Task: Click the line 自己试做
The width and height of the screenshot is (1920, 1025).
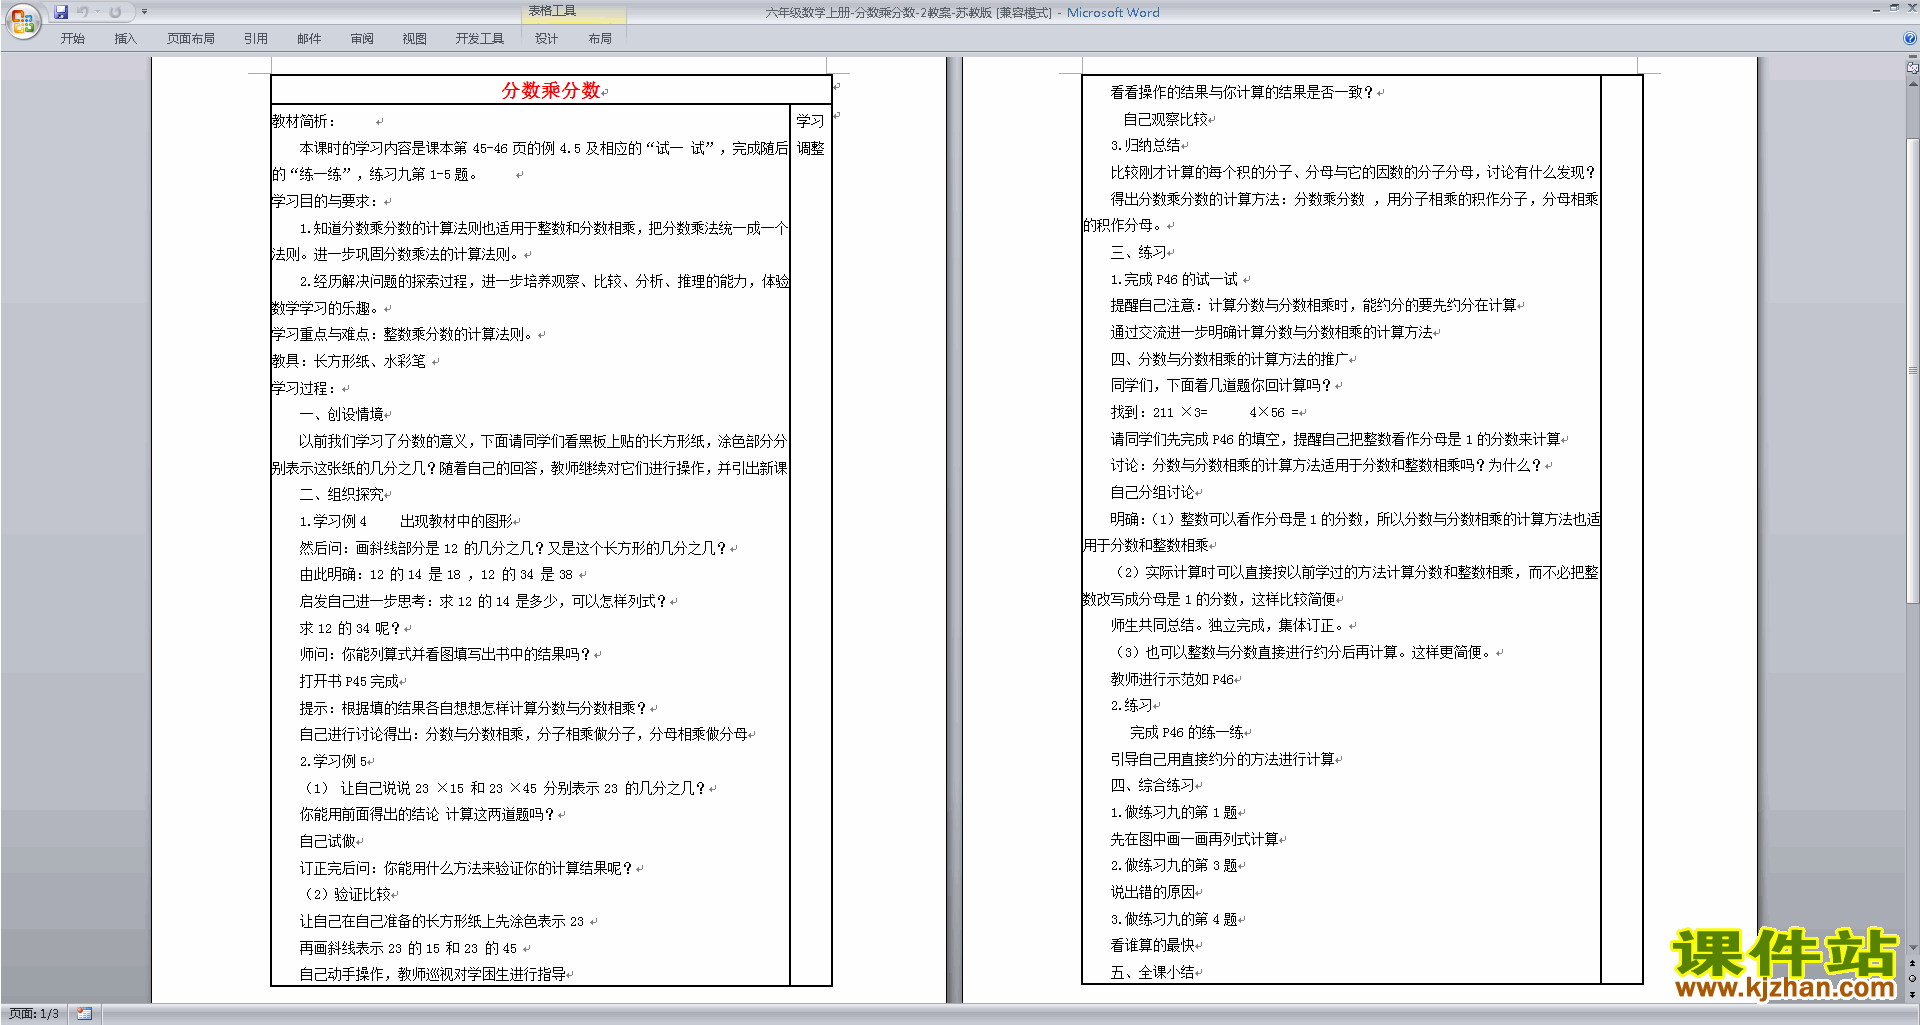Action: (327, 841)
